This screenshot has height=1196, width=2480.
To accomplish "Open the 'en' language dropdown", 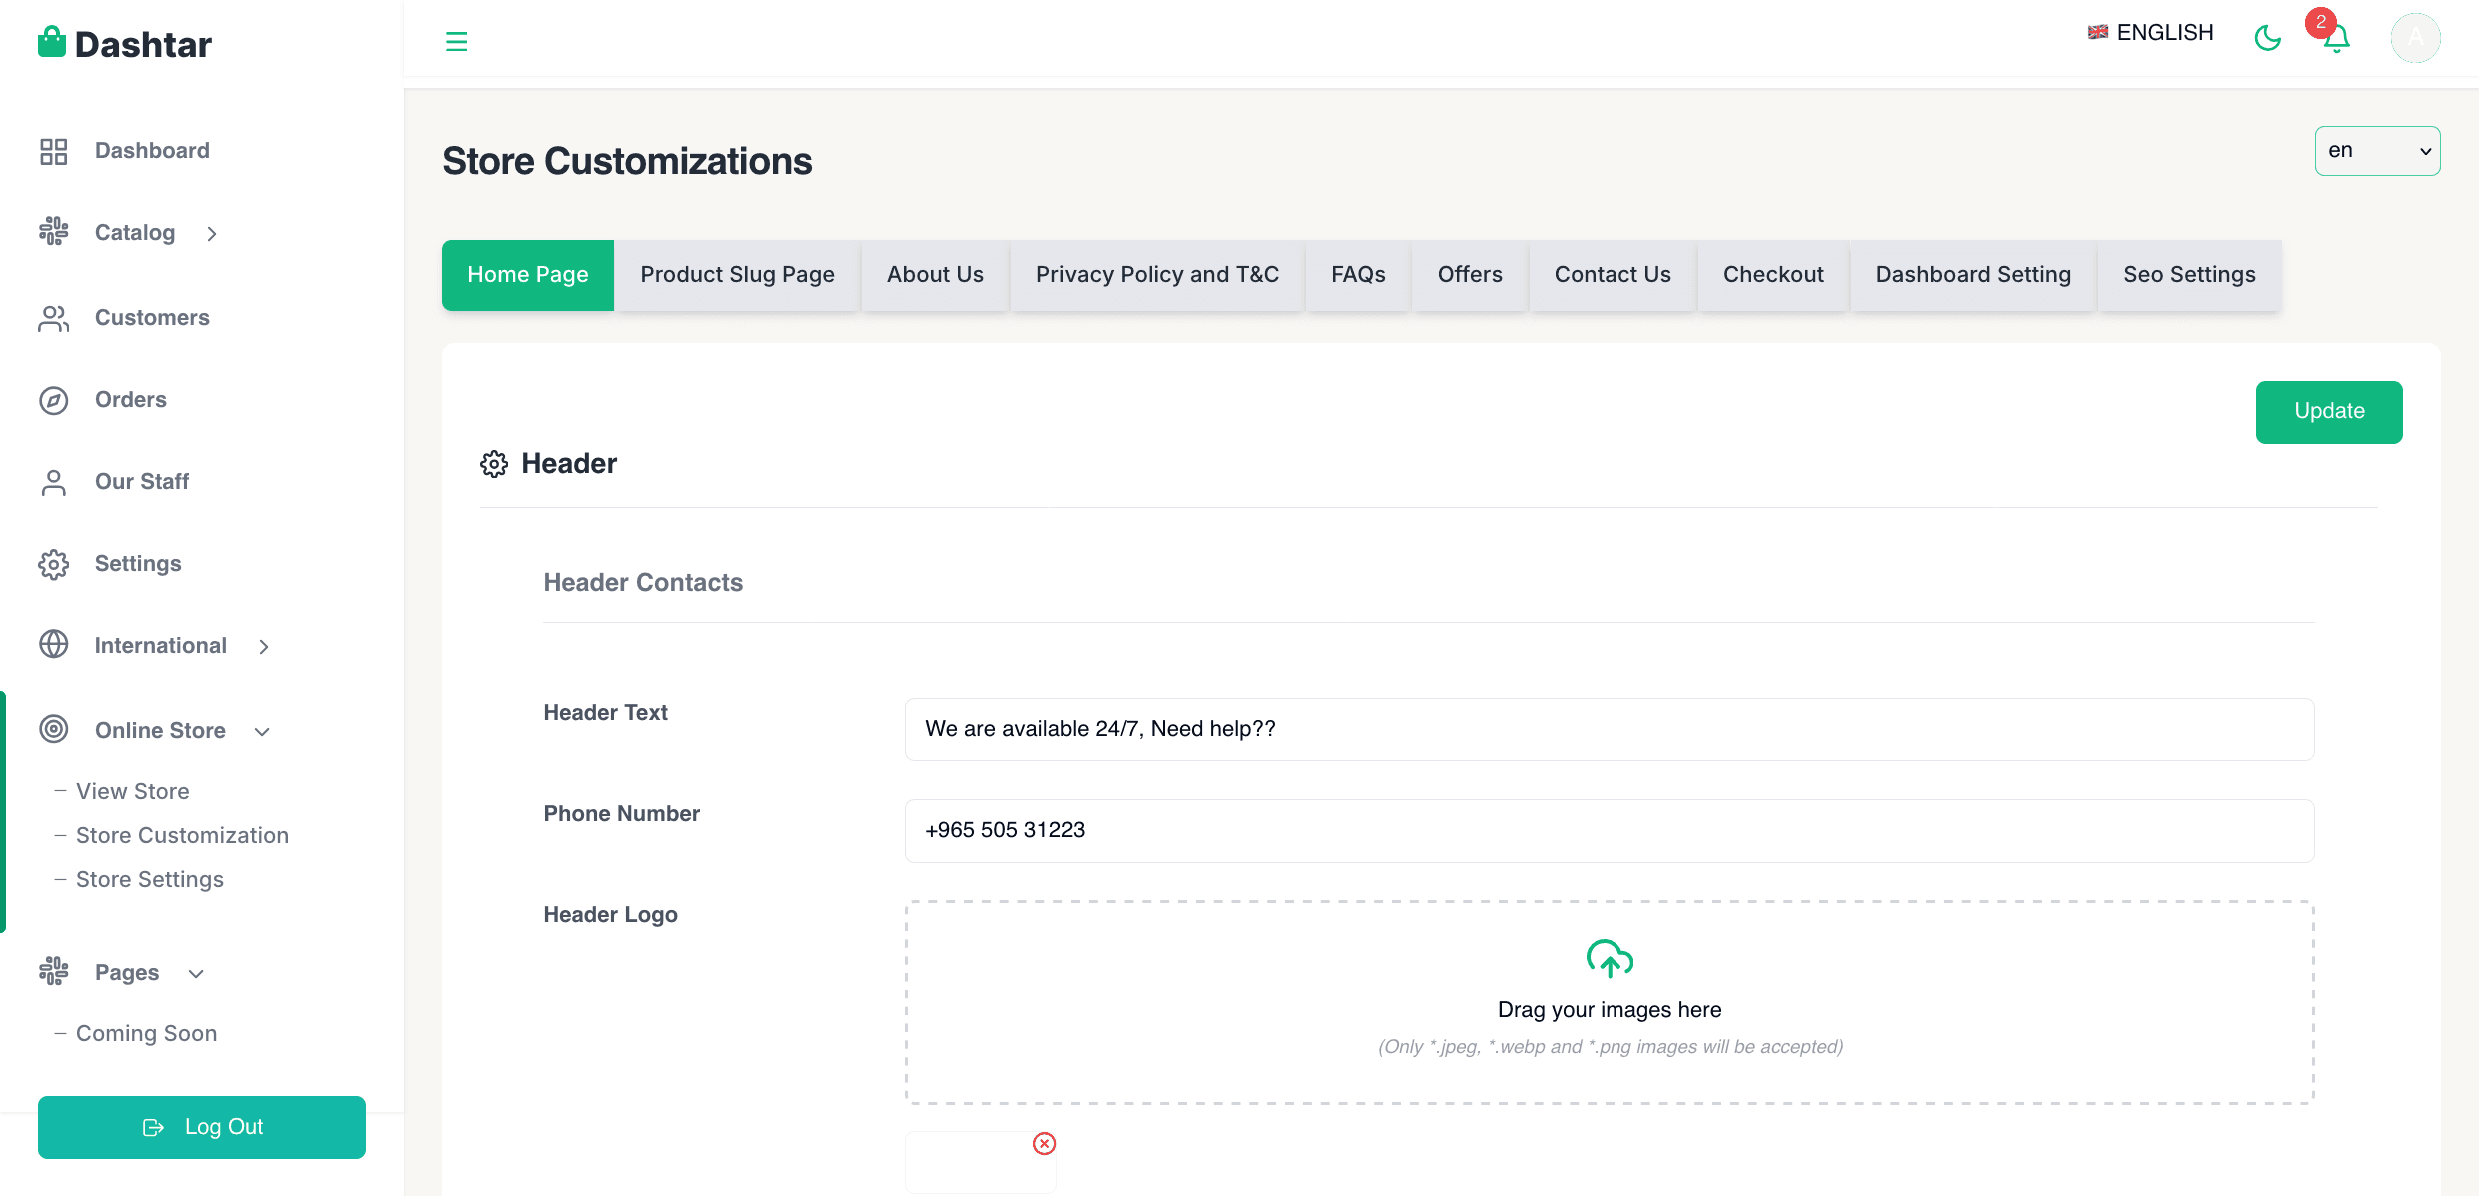I will (x=2377, y=150).
